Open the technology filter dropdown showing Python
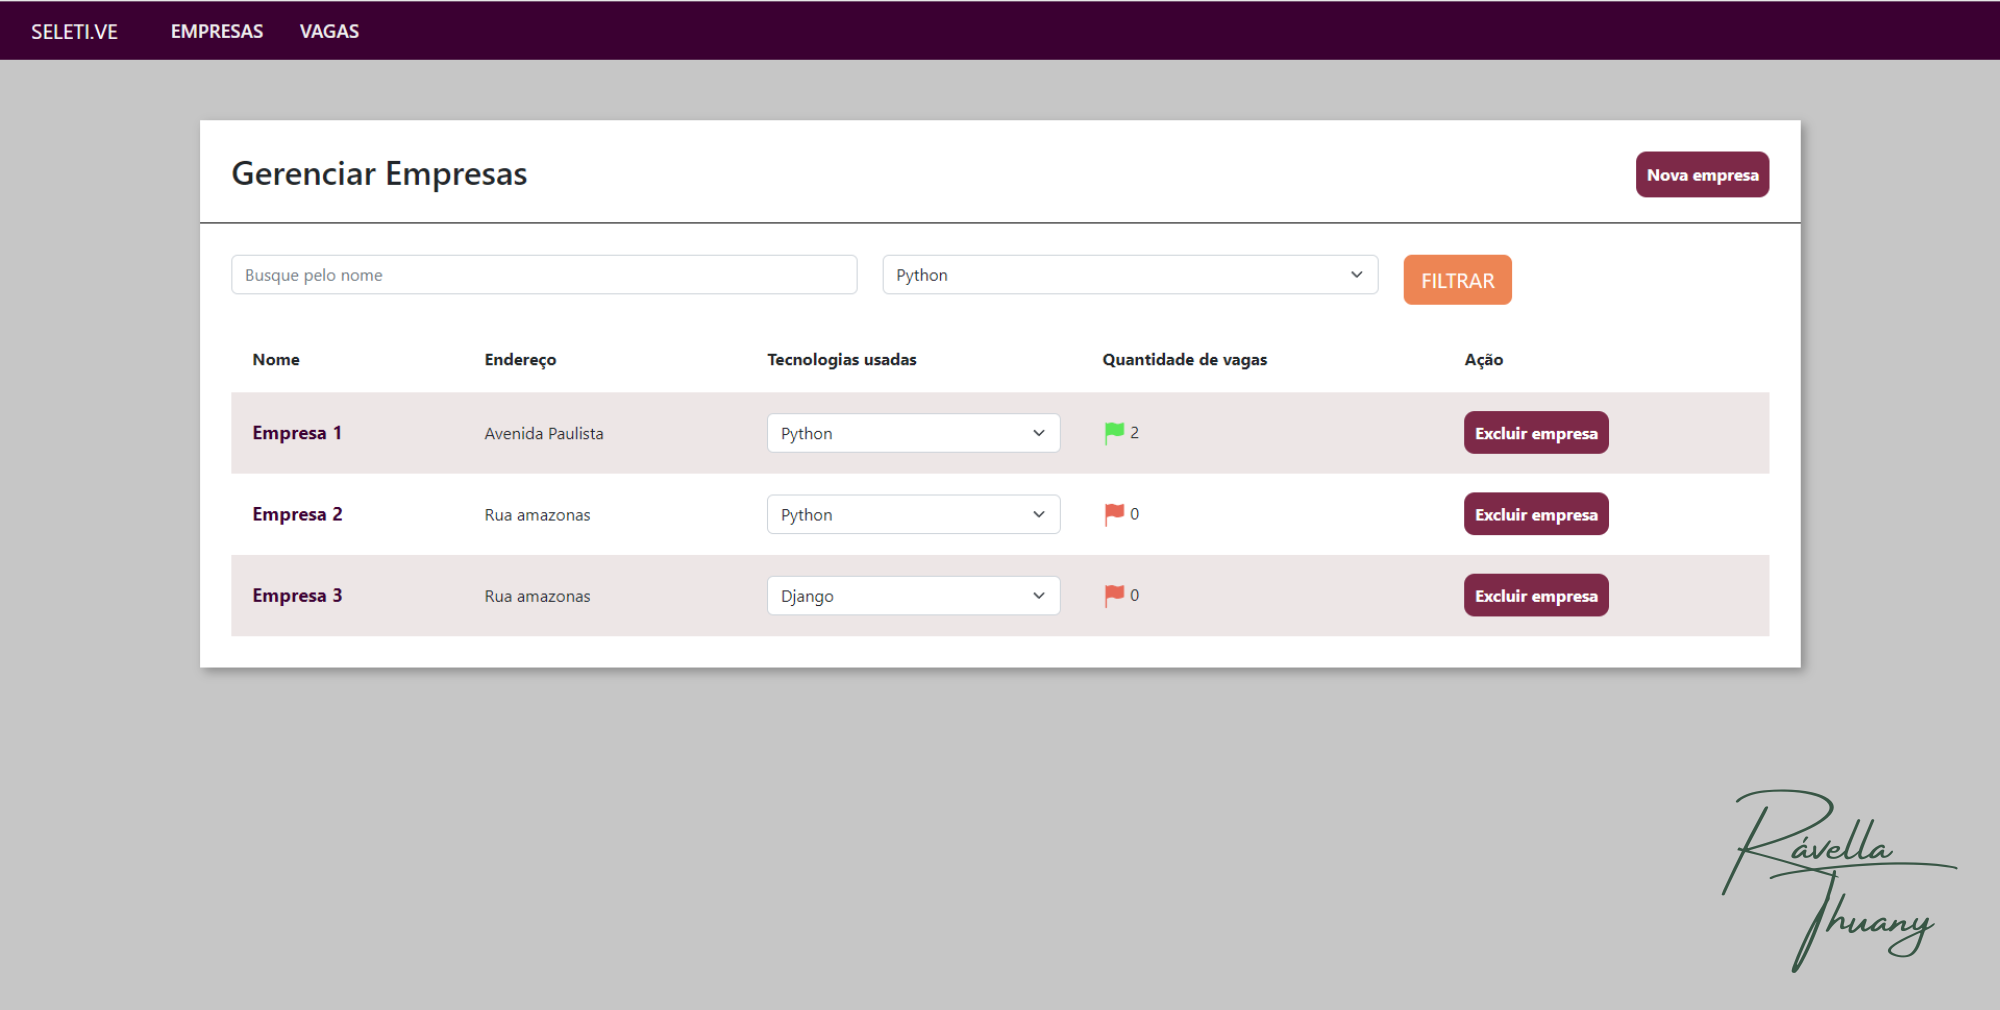The width and height of the screenshot is (2000, 1010). (1130, 274)
